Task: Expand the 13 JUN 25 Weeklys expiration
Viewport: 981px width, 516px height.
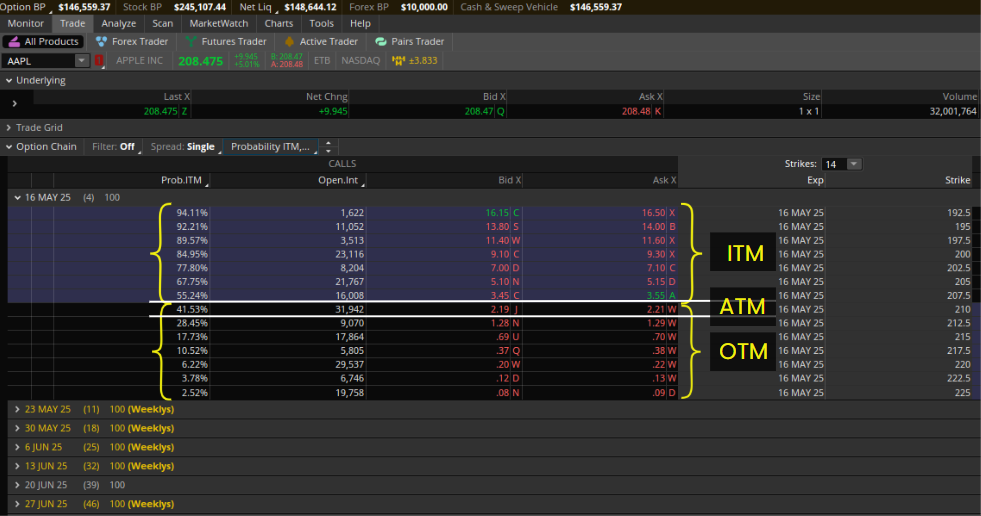Action: [x=18, y=466]
